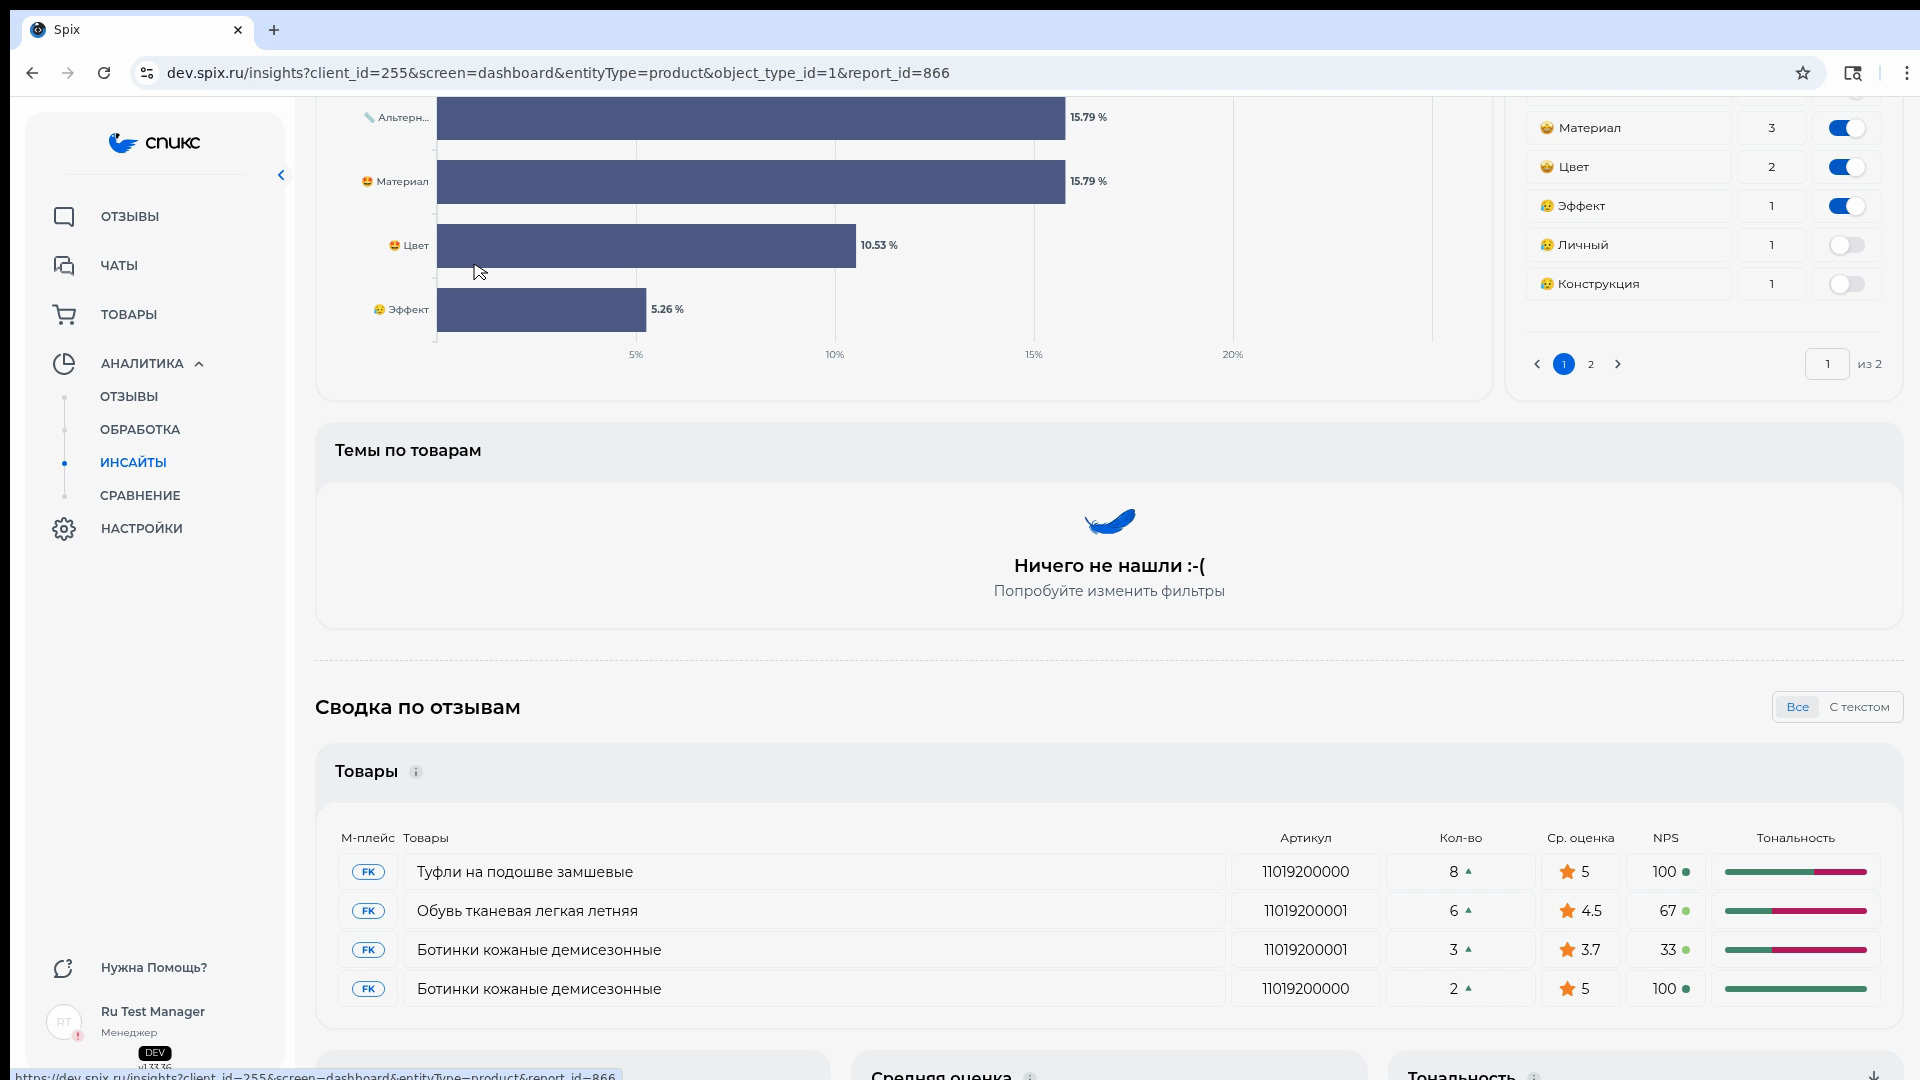Click the info icon beside Средняя оценка
Screen dimensions: 1920x1080
coord(1029,1076)
